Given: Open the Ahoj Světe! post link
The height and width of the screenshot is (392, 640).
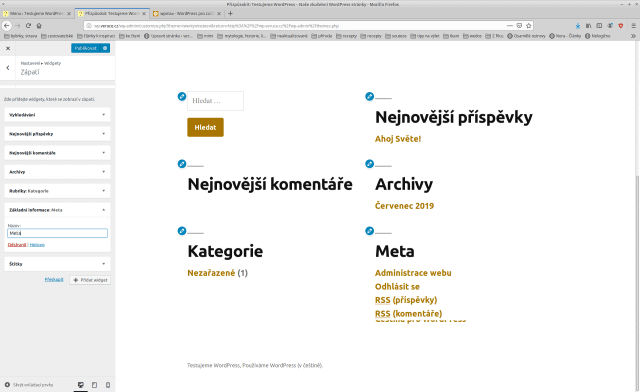Looking at the screenshot, I should (x=398, y=139).
